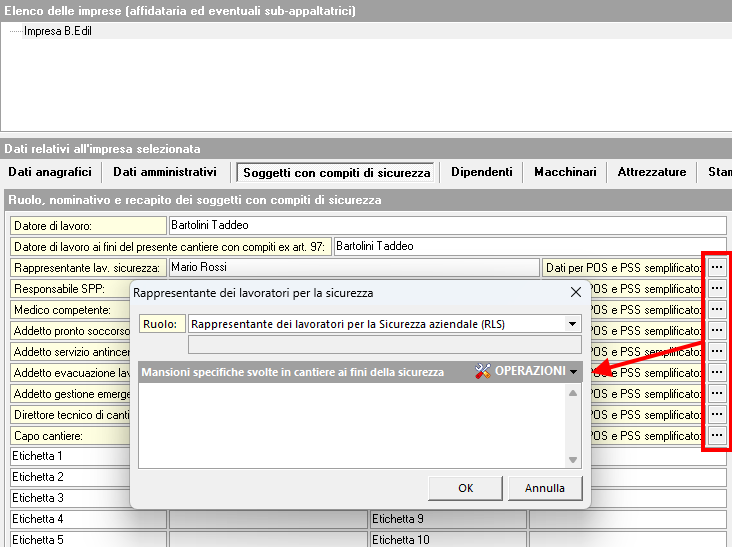Open the Dati amministrativi tab
732x547 pixels.
click(x=165, y=172)
